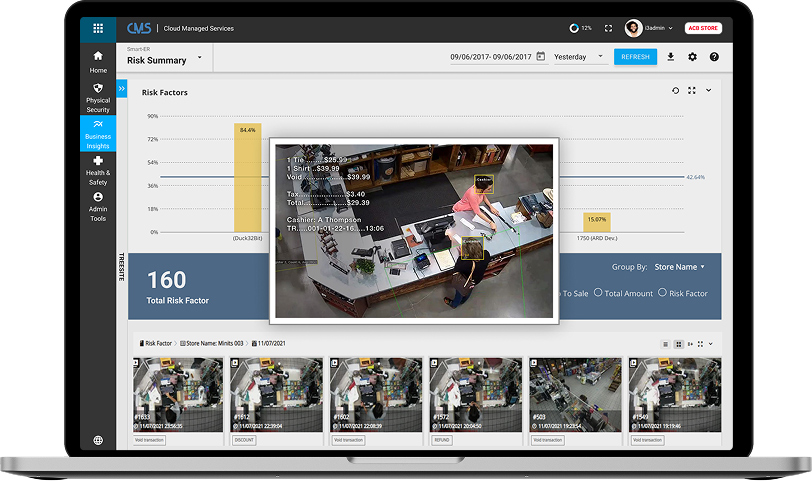Click the download icon in the toolbar
Image resolution: width=812 pixels, height=481 pixels.
[x=671, y=57]
